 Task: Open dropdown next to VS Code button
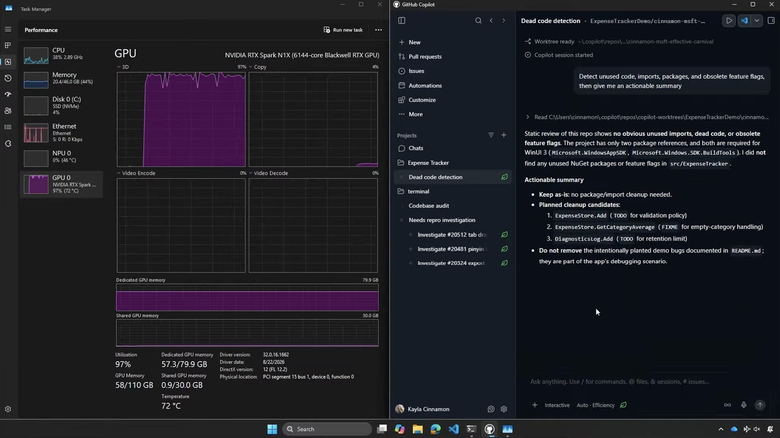click(757, 21)
